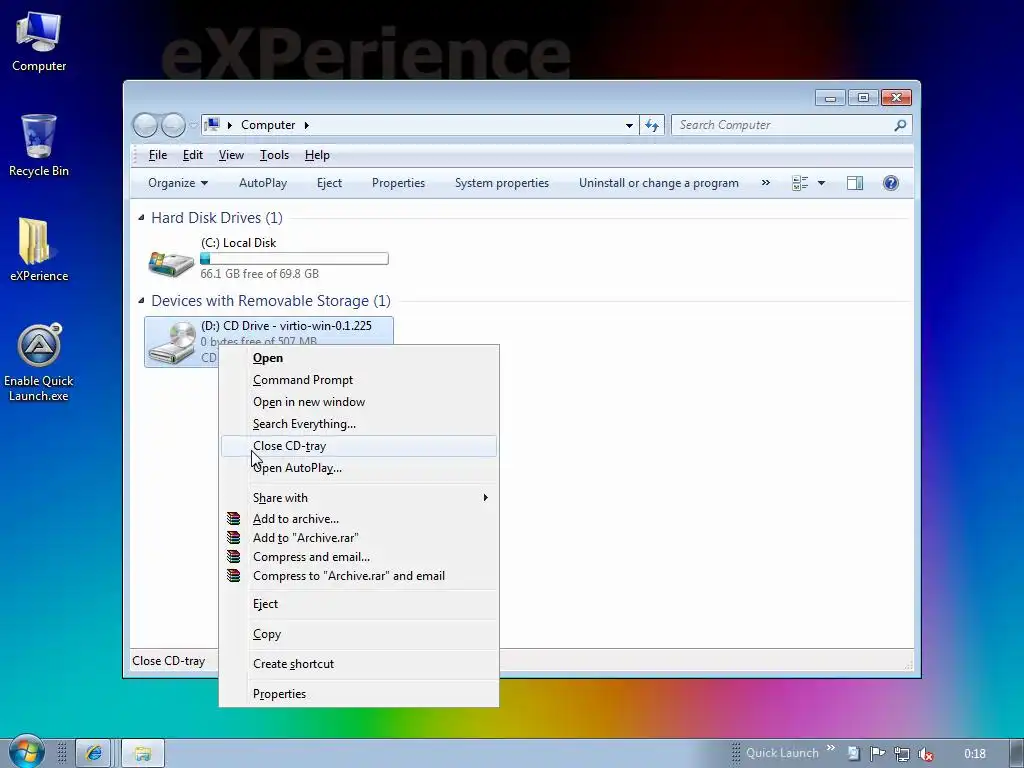Open the Action Center flag icon
The height and width of the screenshot is (768, 1024).
[x=877, y=754]
